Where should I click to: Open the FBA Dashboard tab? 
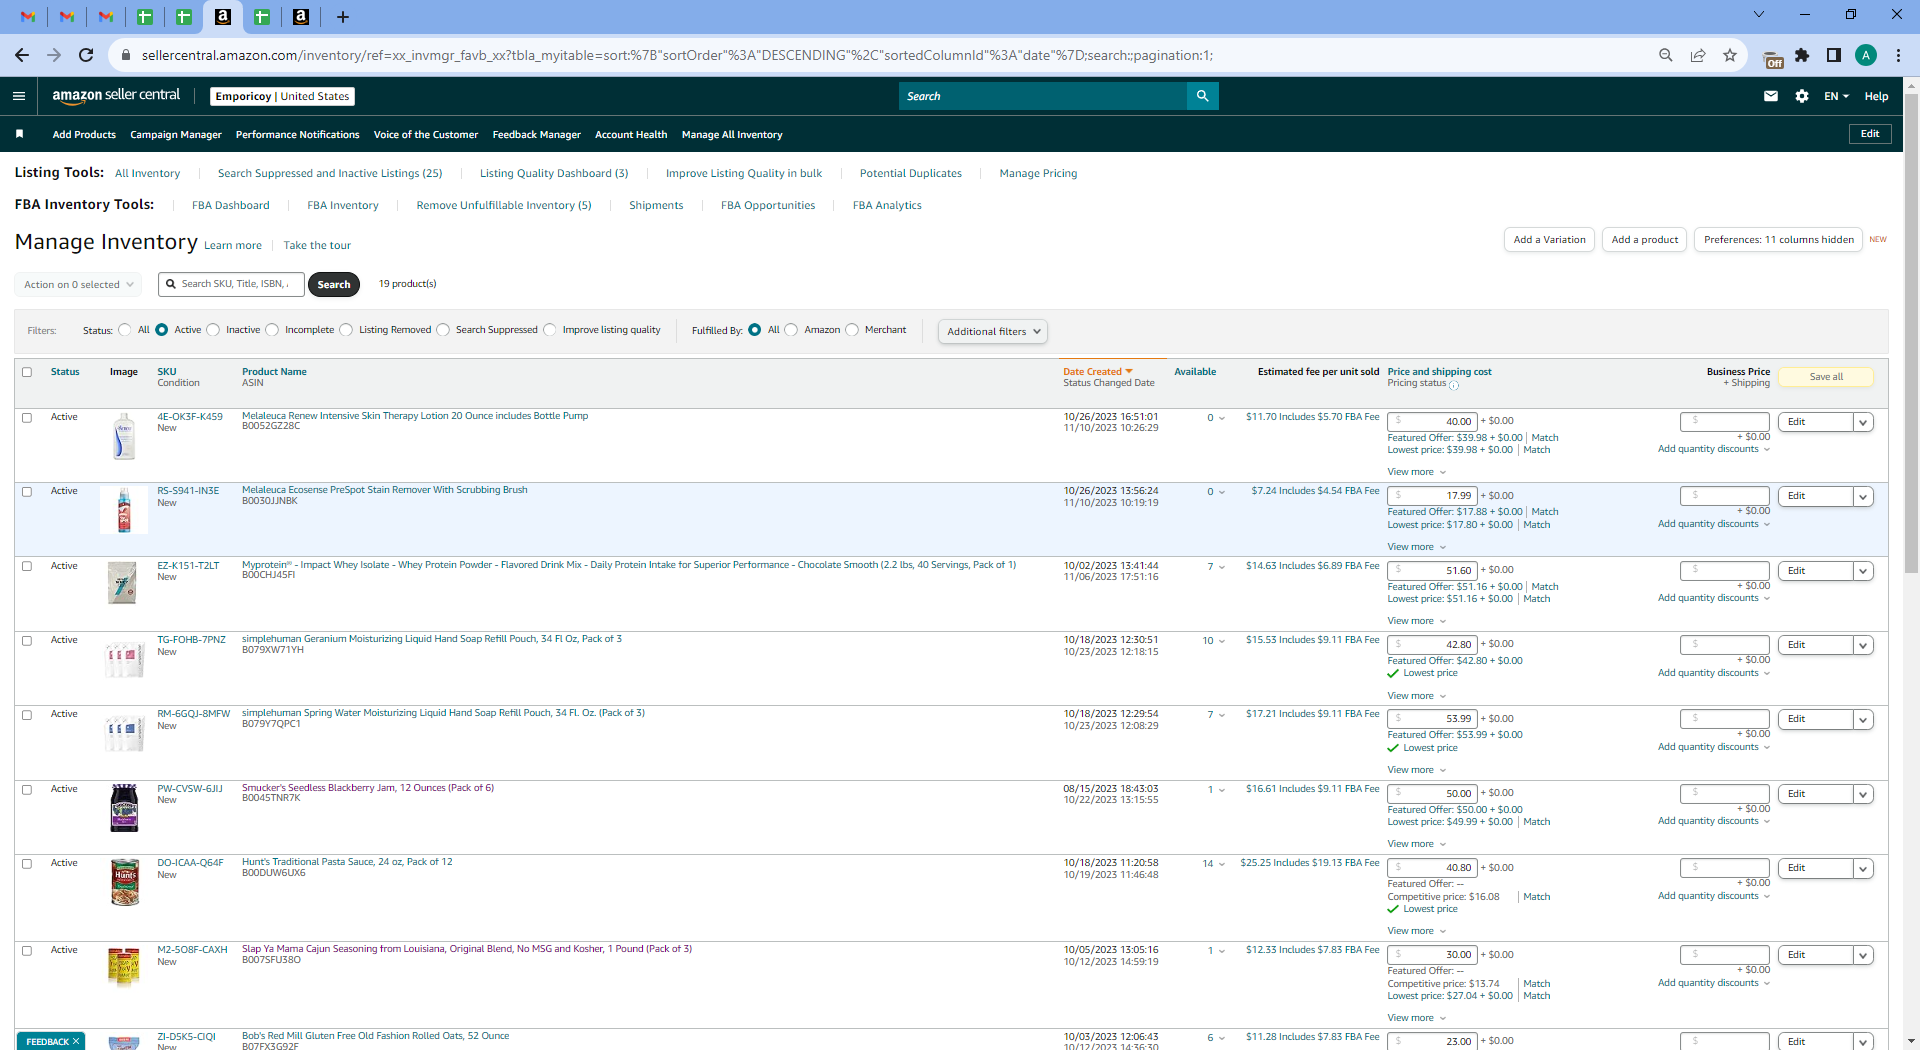231,205
